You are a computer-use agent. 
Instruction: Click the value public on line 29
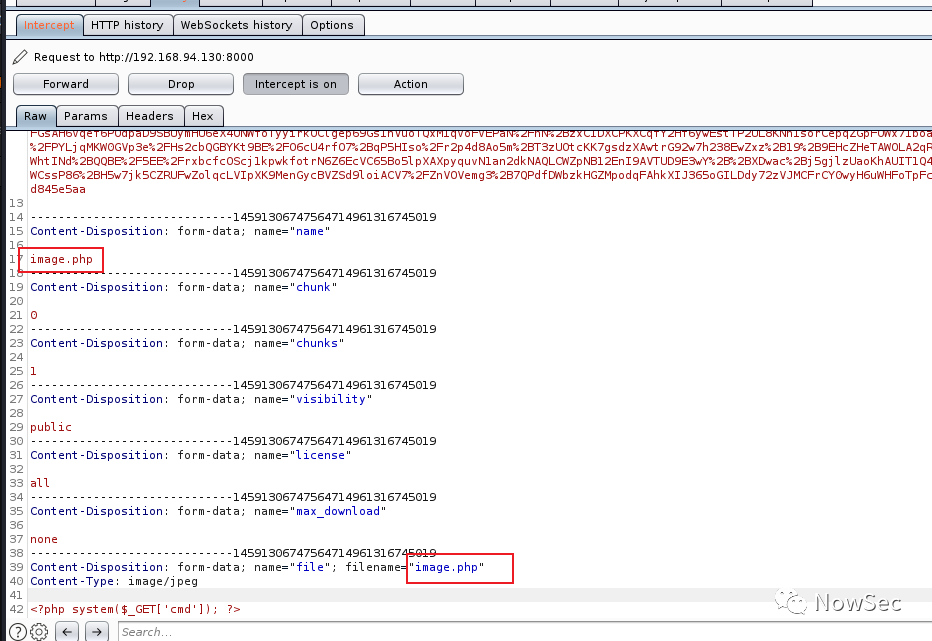coord(51,427)
